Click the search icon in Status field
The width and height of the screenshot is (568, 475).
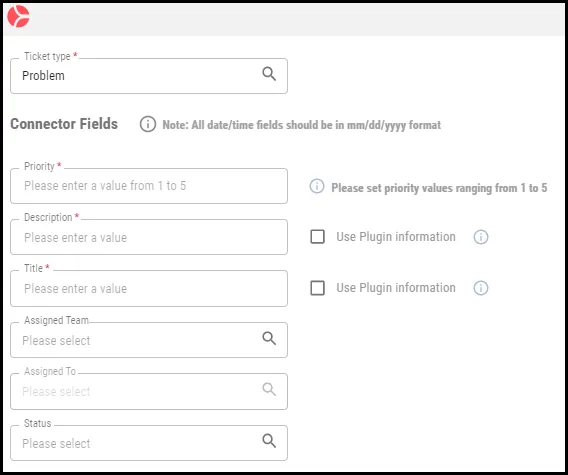pyautogui.click(x=269, y=441)
